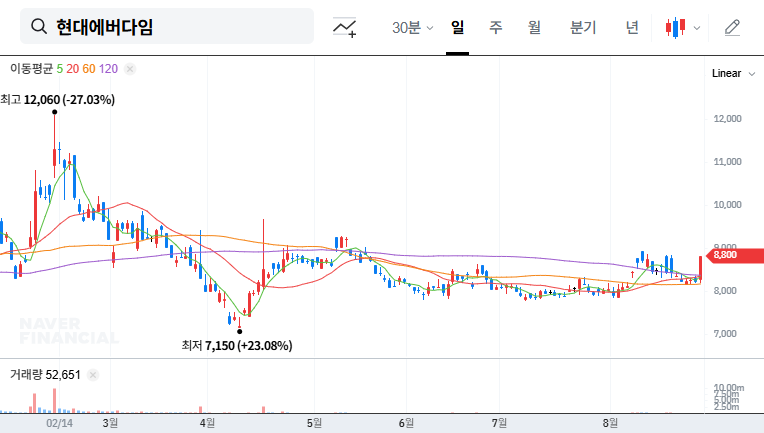Open the 30분 interval dropdown

click(412, 27)
